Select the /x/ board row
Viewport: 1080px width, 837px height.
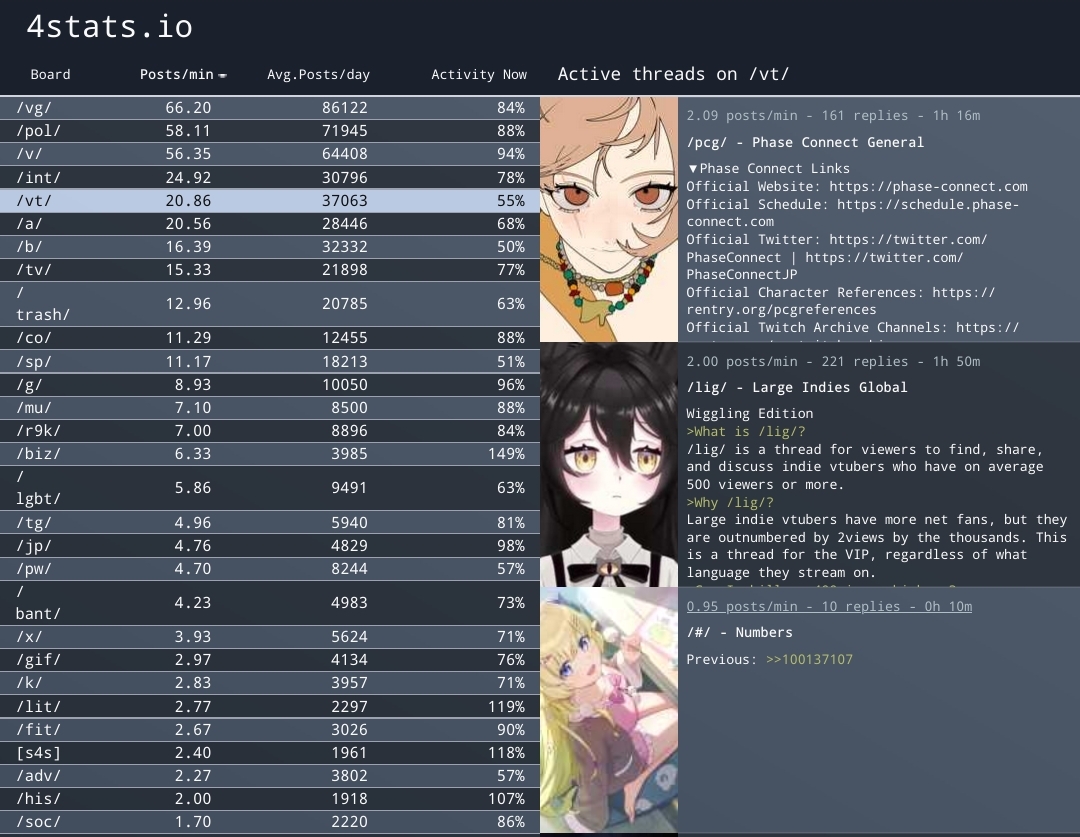[270, 637]
